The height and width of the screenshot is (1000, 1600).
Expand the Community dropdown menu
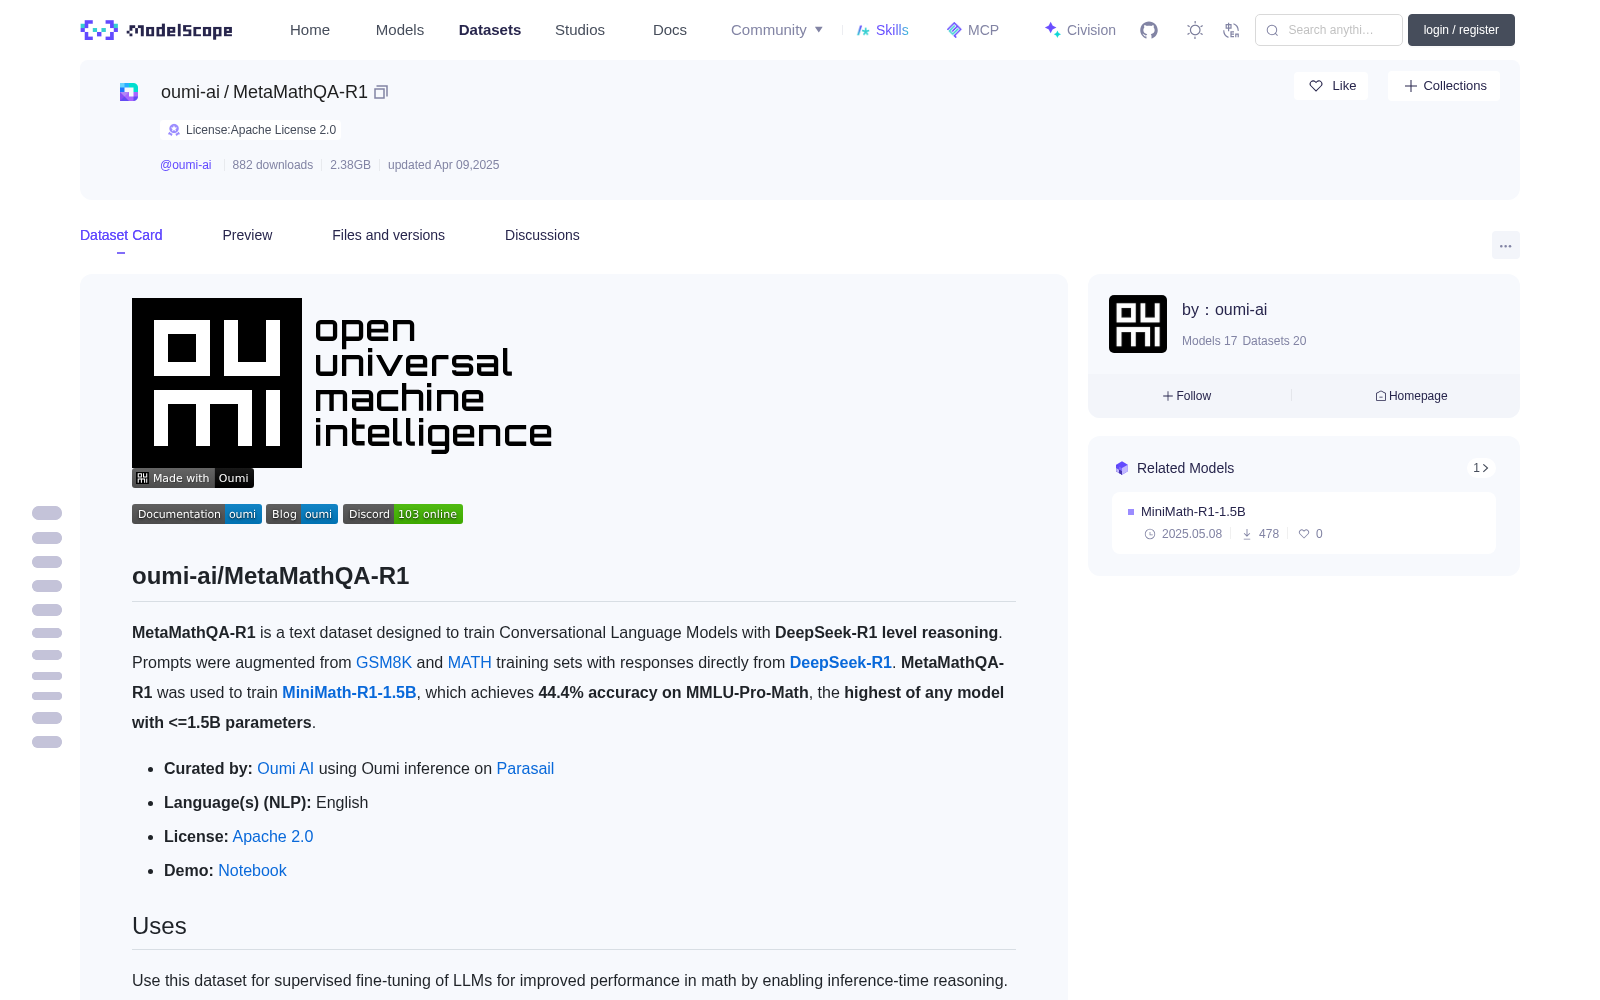coord(777,30)
